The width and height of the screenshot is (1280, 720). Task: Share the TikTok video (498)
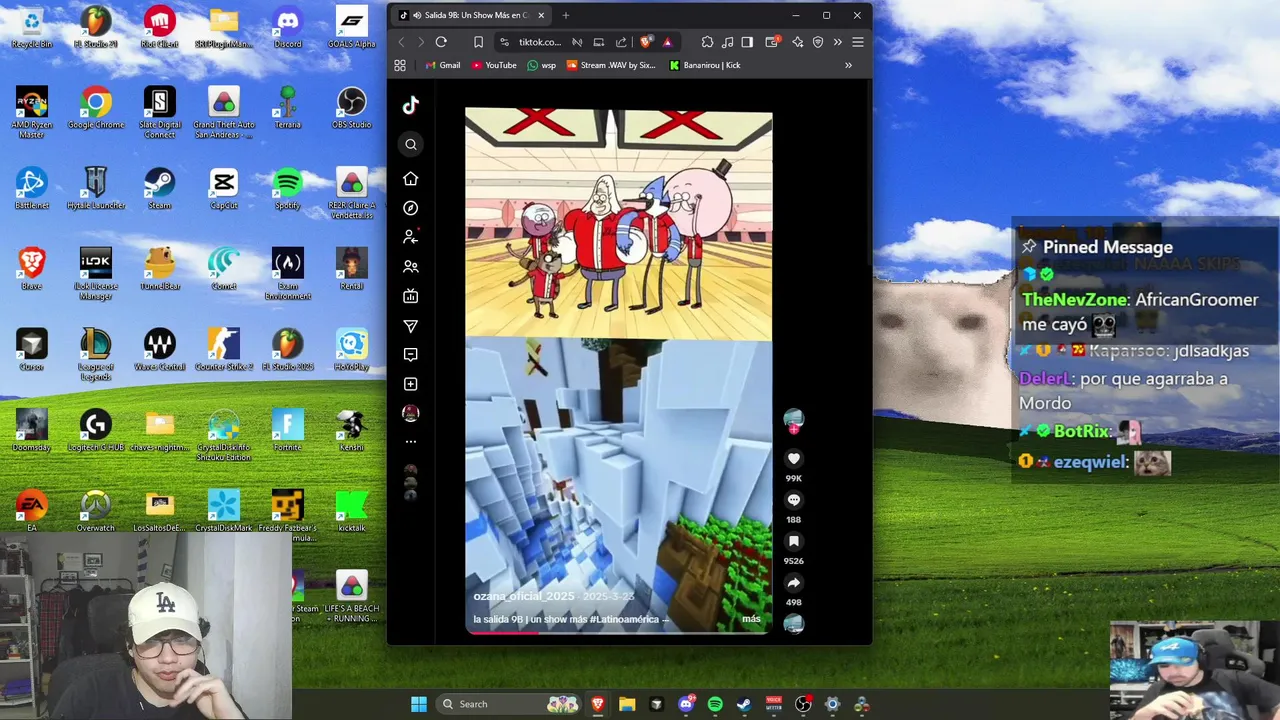pyautogui.click(x=794, y=583)
